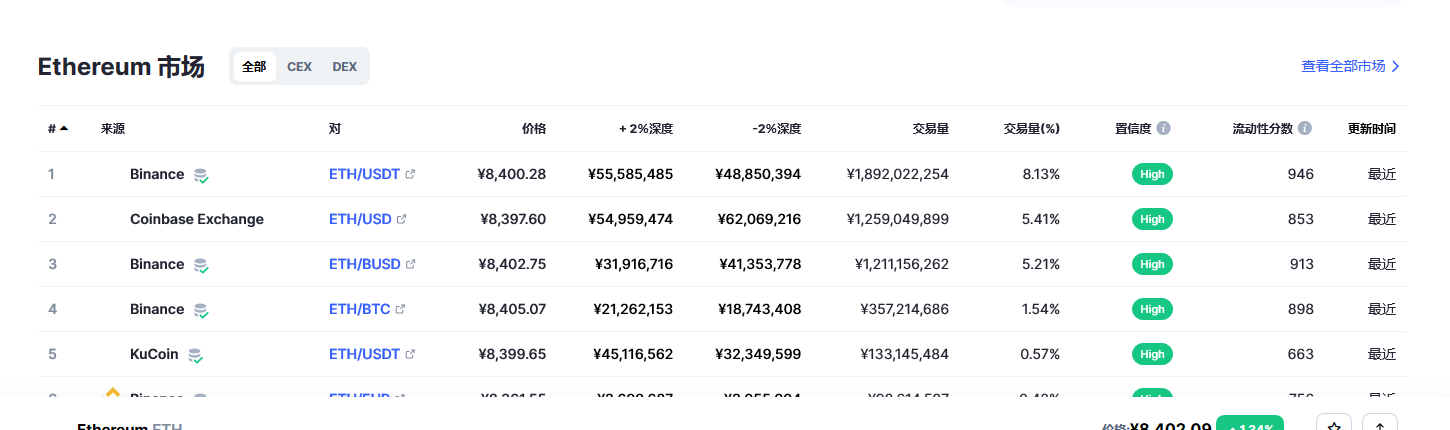1450x430 pixels.
Task: Click the Binance ETH/USDT verified reserve icon
Action: point(201,175)
